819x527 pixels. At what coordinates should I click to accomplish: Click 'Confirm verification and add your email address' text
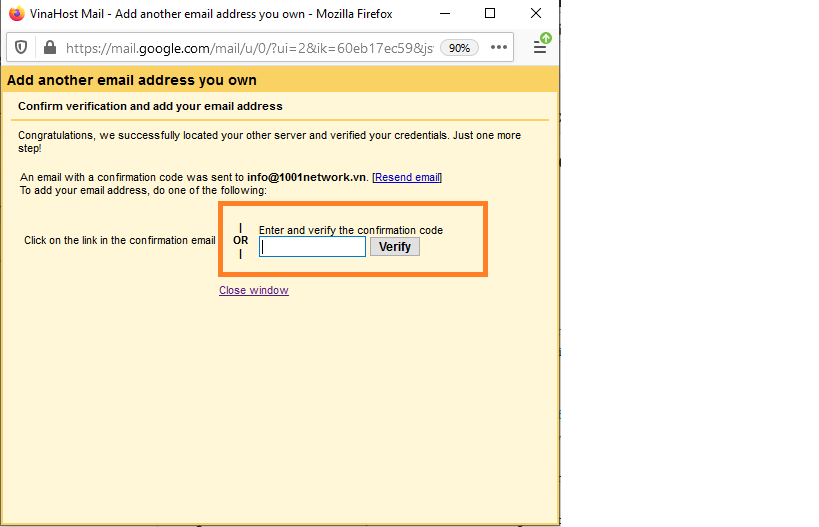coord(150,106)
